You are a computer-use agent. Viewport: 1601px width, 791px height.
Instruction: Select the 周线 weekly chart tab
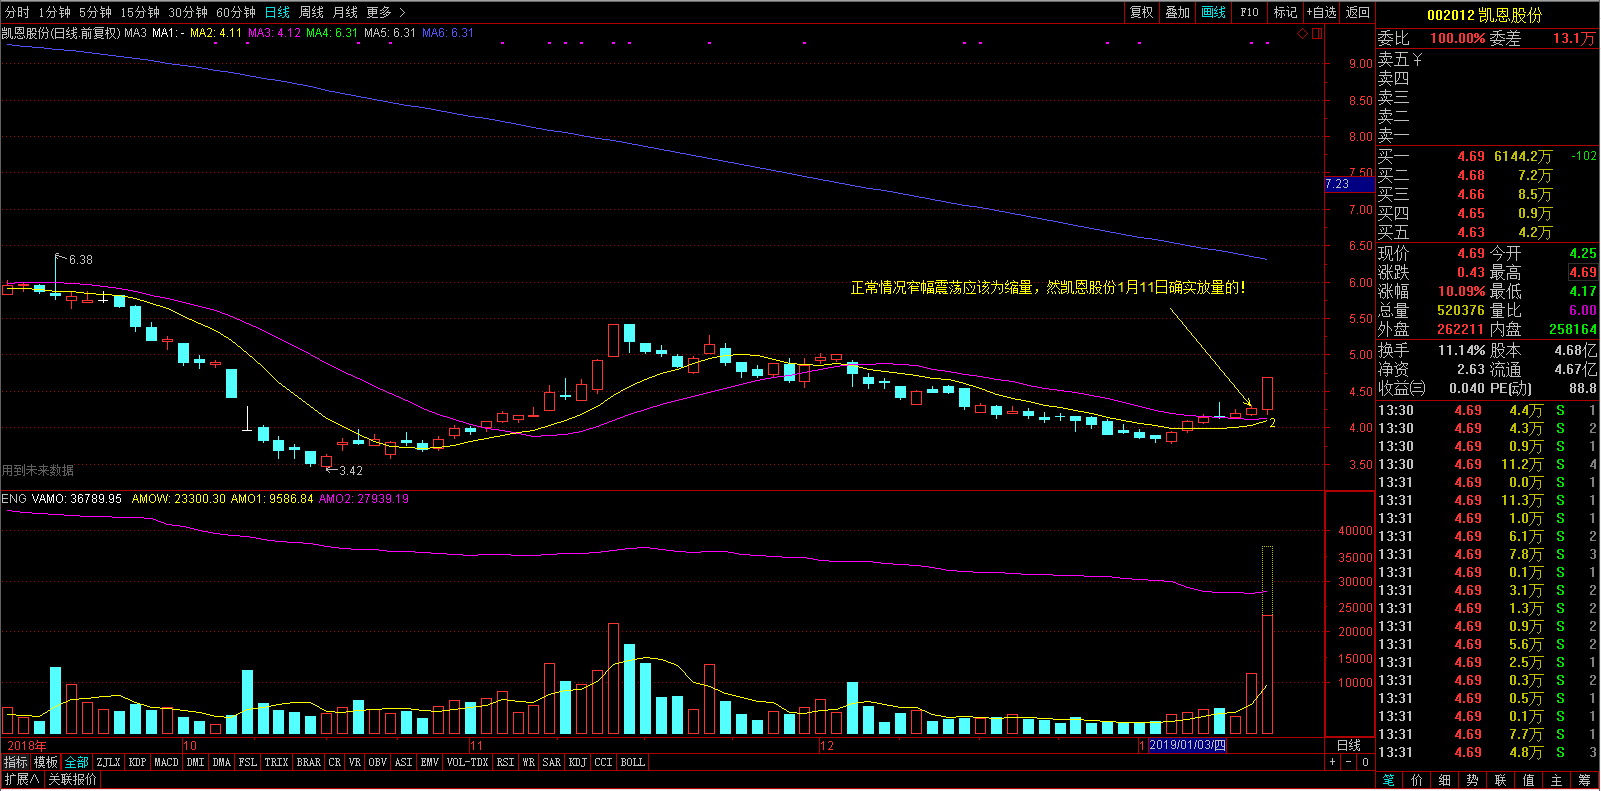pos(311,12)
